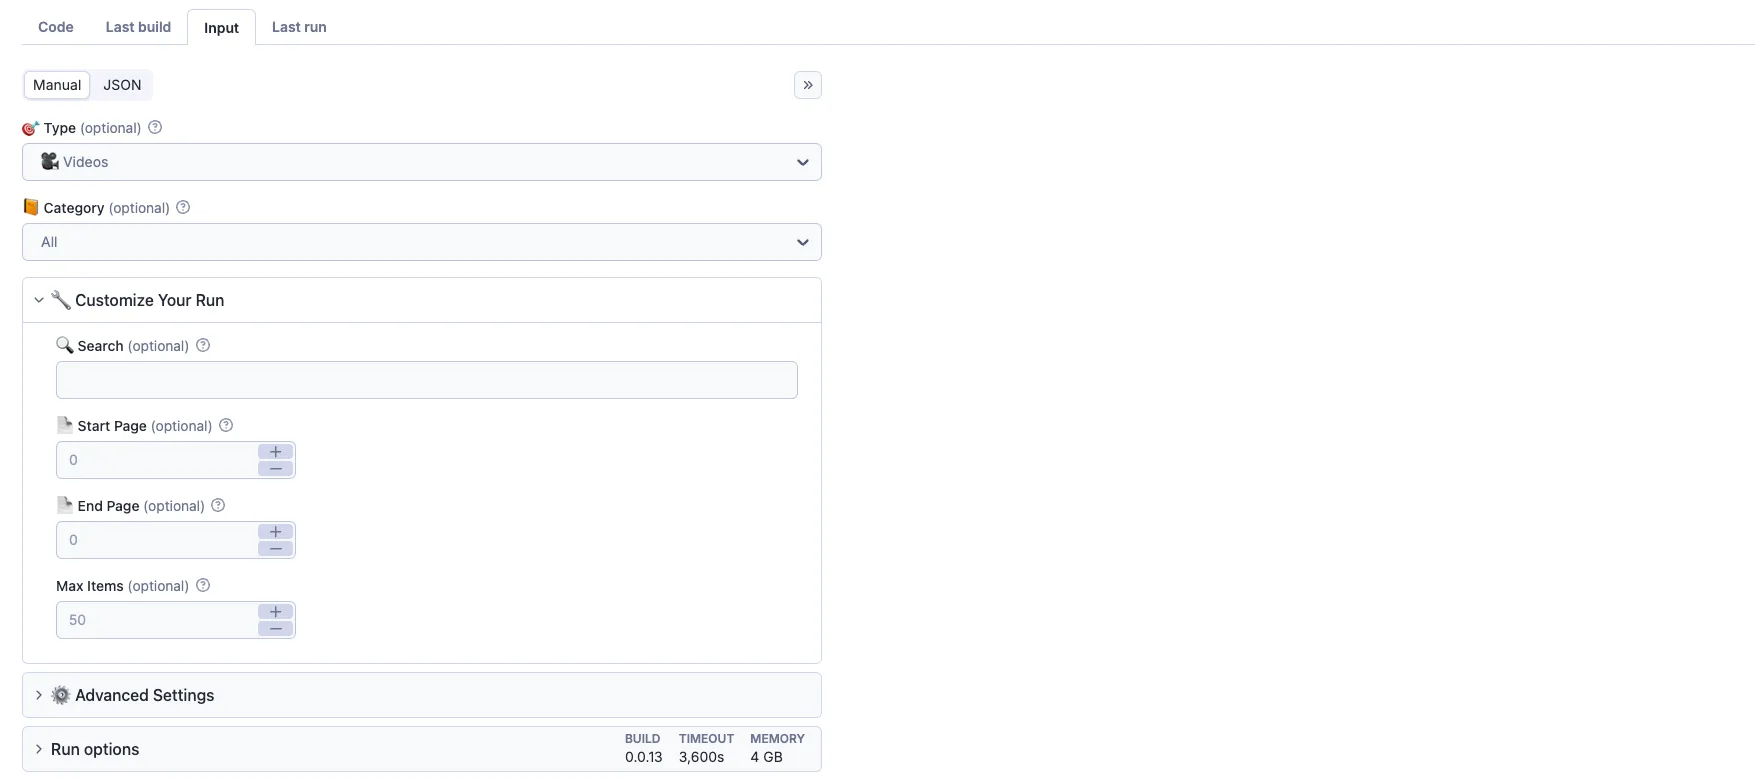Decrease the End Page value

276,548
